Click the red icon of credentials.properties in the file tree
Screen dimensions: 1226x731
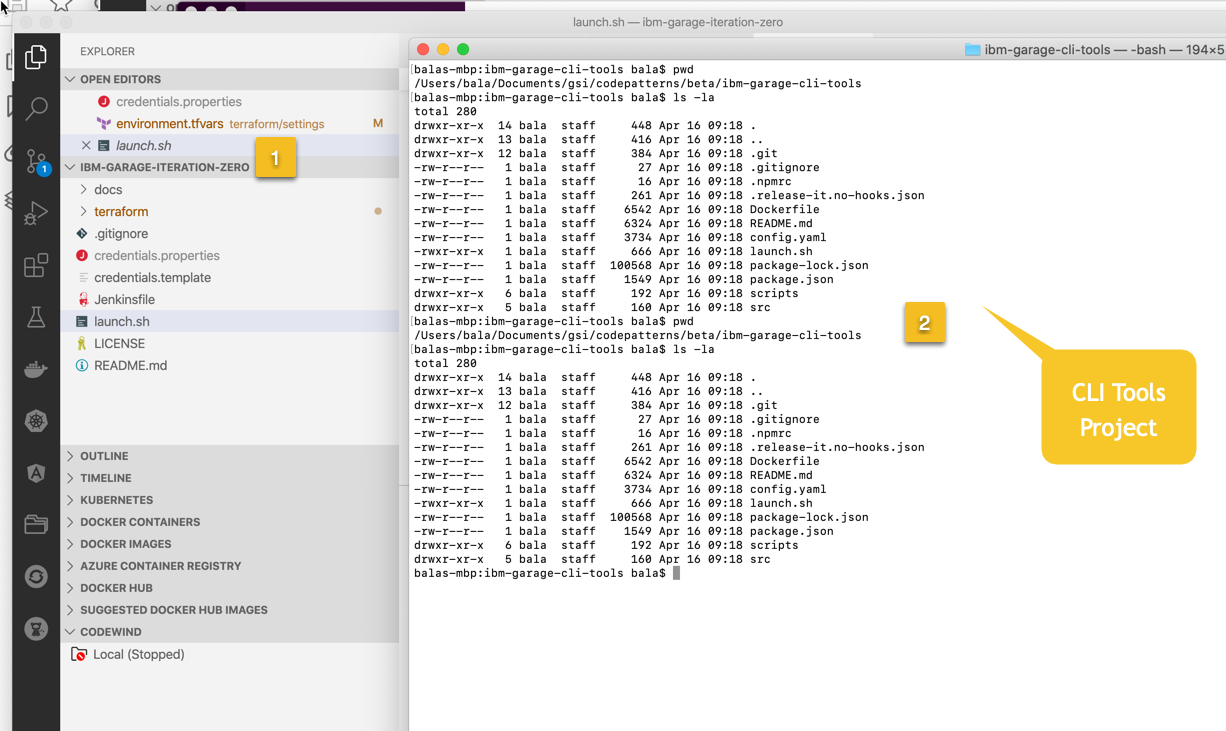pos(82,256)
